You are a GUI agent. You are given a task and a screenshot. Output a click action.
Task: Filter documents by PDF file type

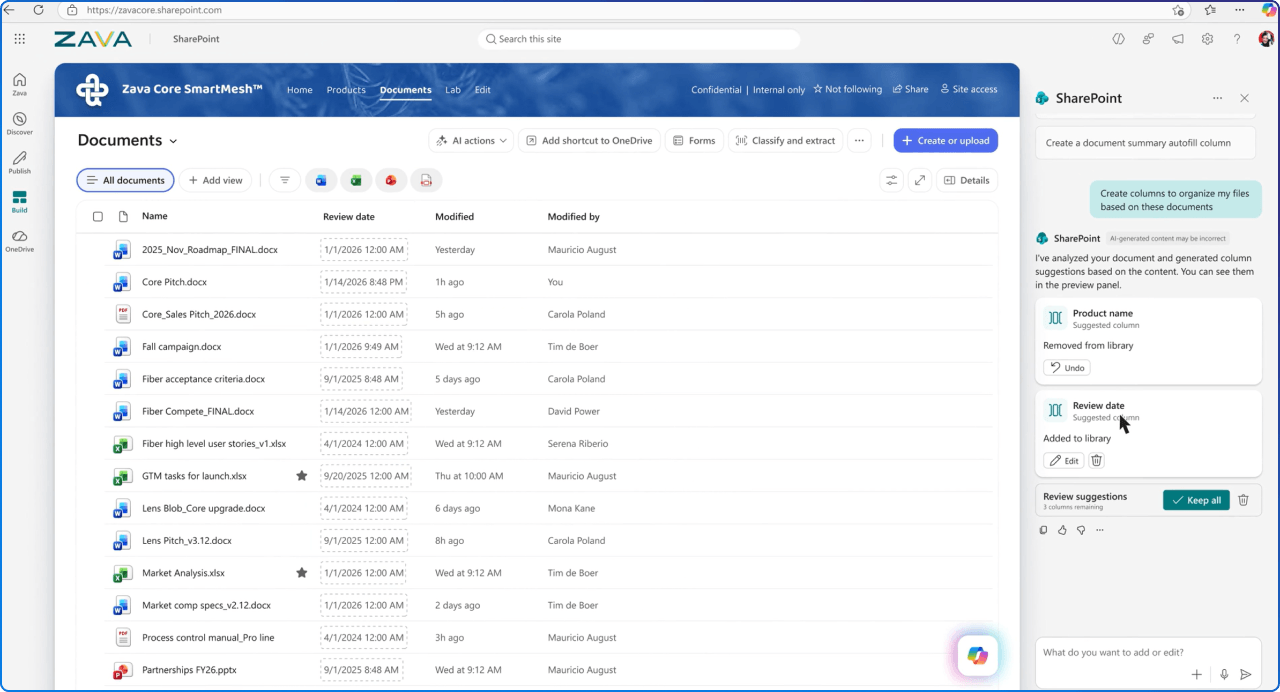(x=427, y=180)
